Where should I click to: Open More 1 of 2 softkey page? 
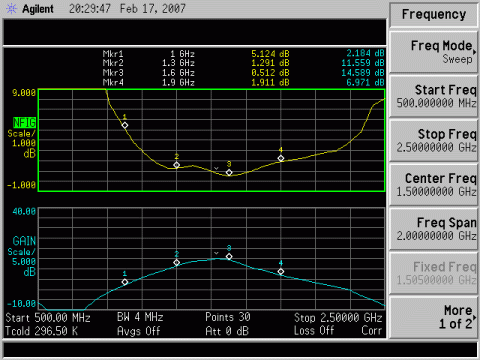coord(433,317)
